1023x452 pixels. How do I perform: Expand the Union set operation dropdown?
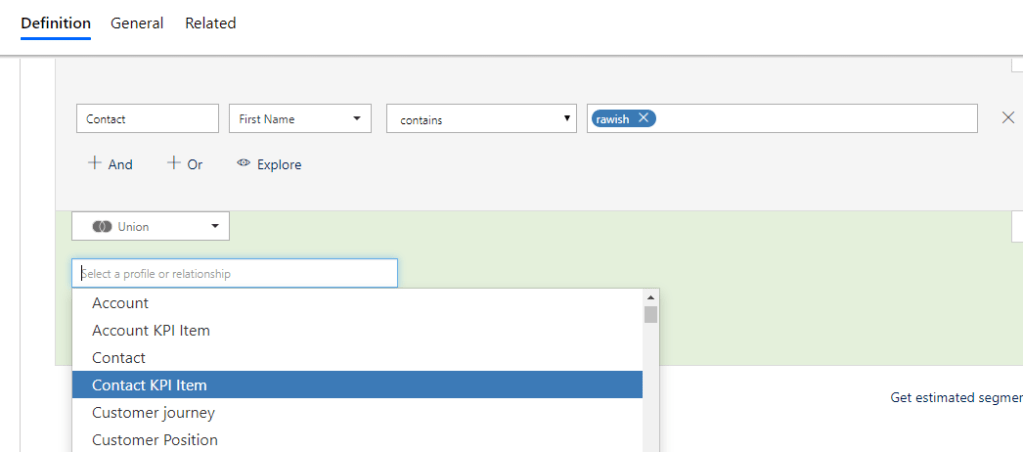tap(214, 227)
